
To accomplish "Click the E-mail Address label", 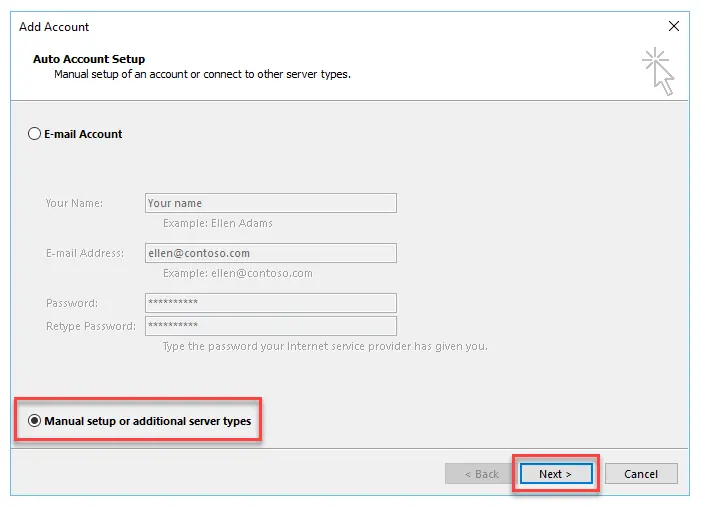I will tap(85, 253).
